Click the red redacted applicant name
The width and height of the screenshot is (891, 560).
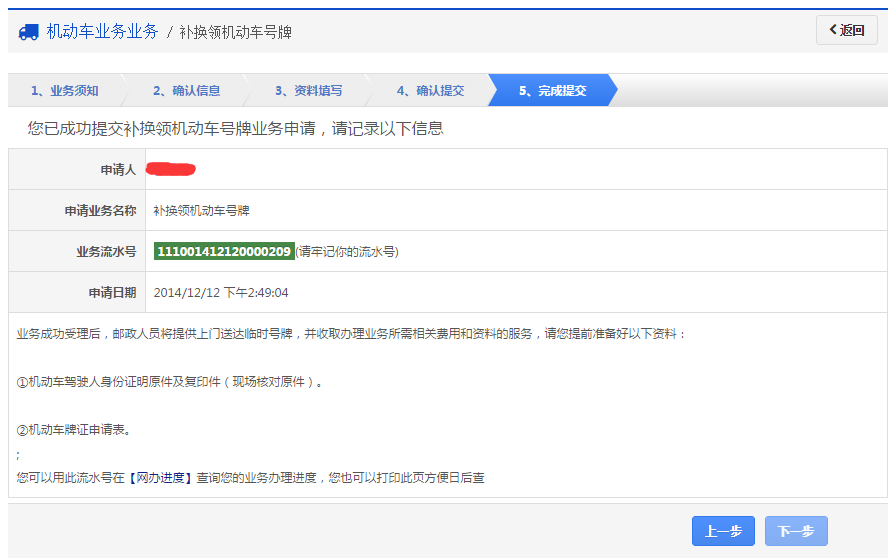[x=171, y=169]
